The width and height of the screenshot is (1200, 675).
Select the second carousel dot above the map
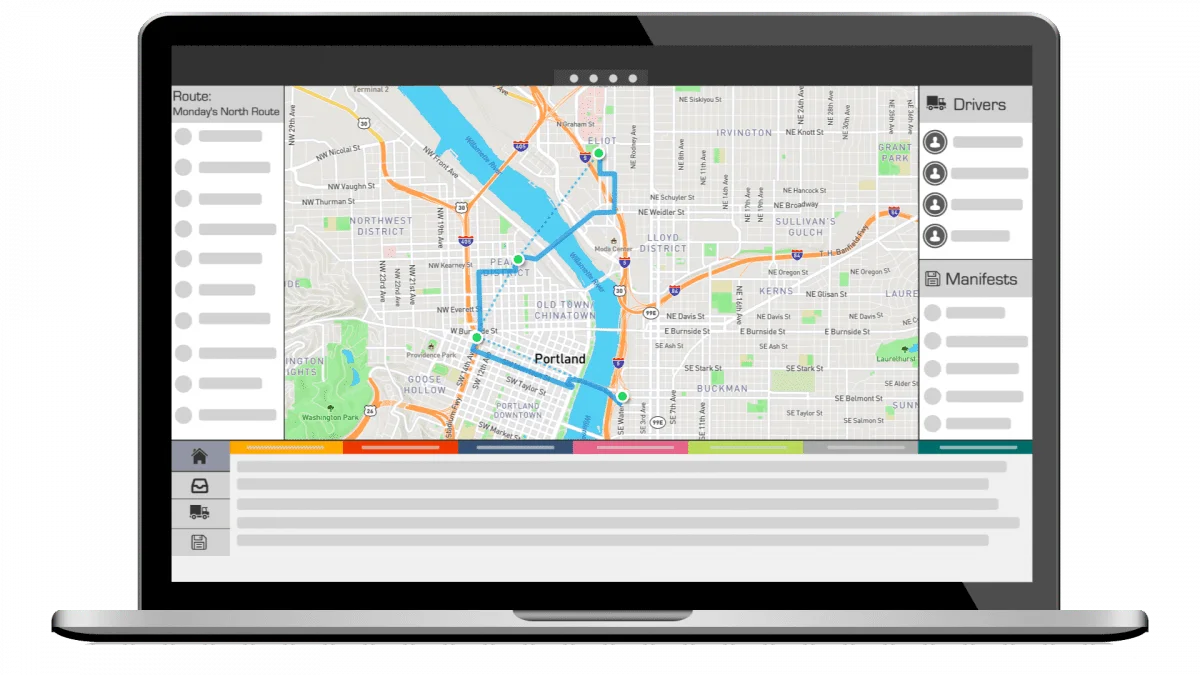click(593, 78)
